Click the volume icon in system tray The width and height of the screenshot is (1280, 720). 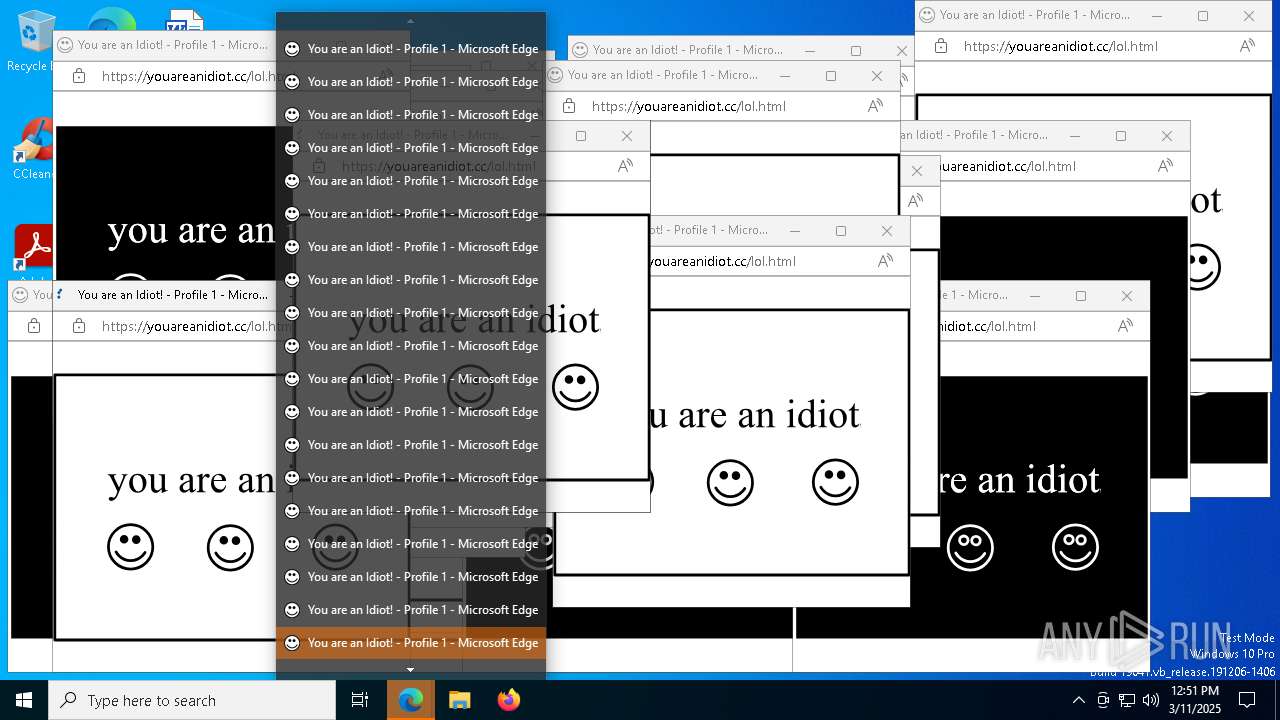pyautogui.click(x=1151, y=700)
